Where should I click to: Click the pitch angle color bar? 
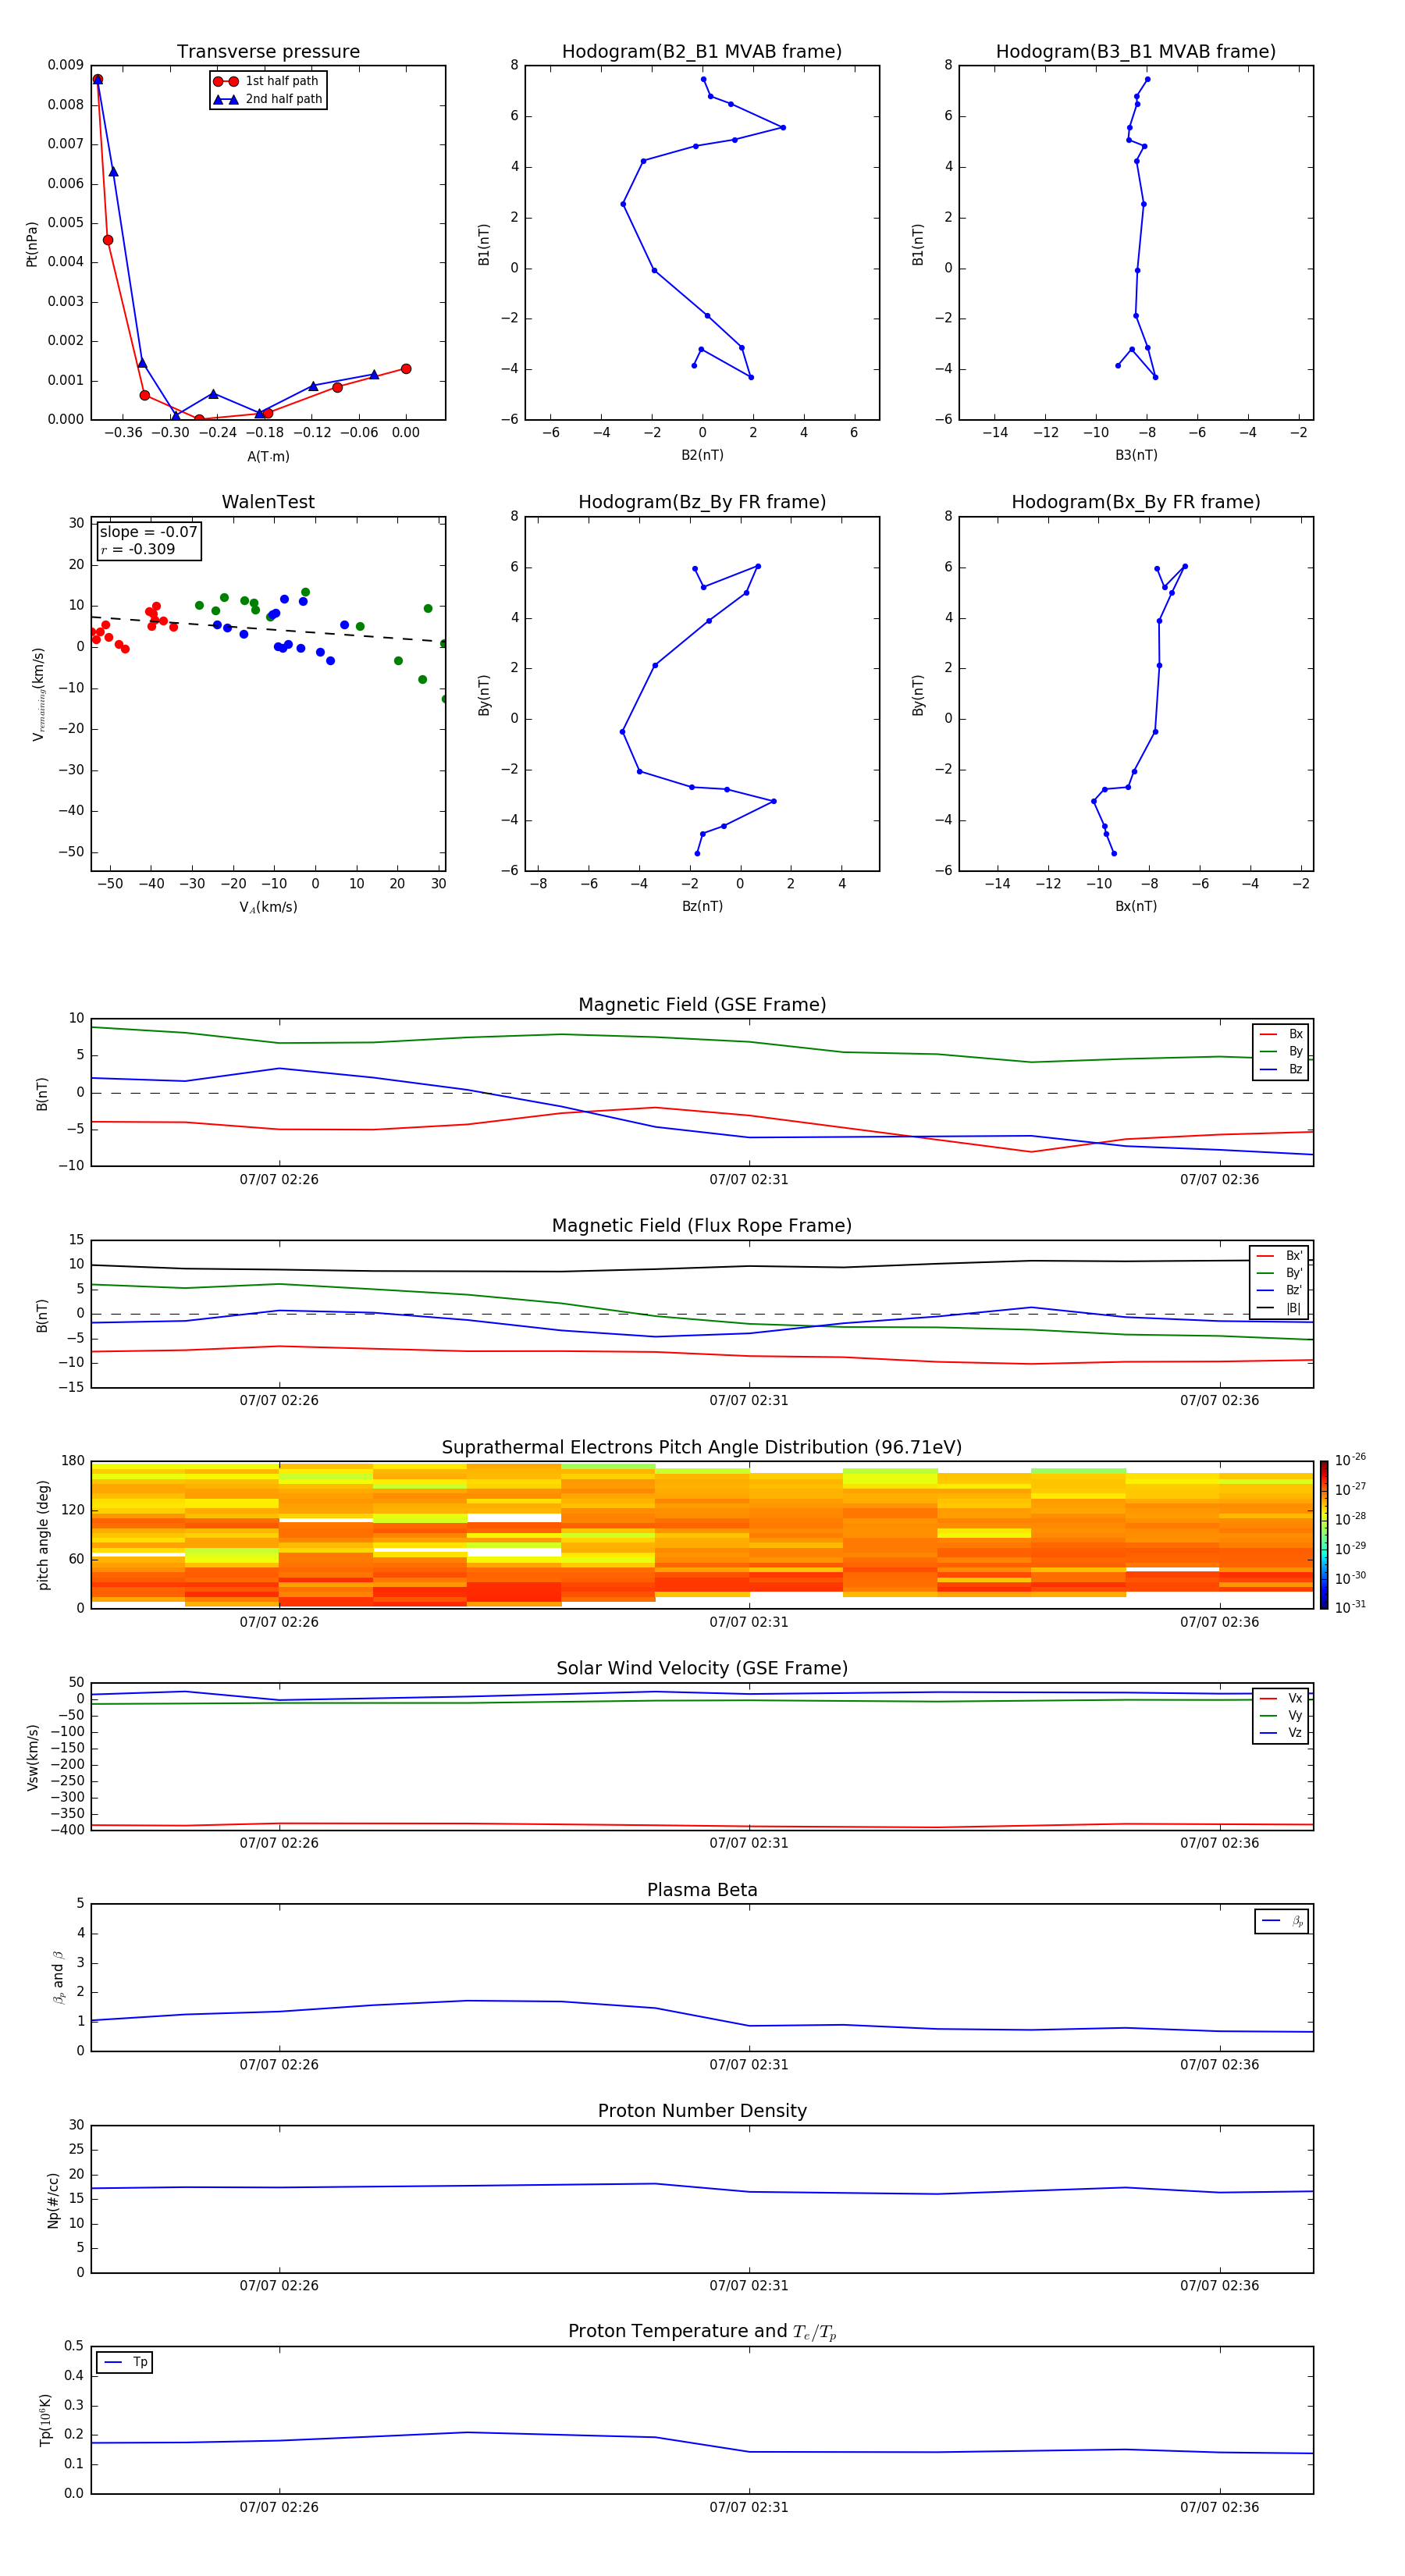1324,1535
